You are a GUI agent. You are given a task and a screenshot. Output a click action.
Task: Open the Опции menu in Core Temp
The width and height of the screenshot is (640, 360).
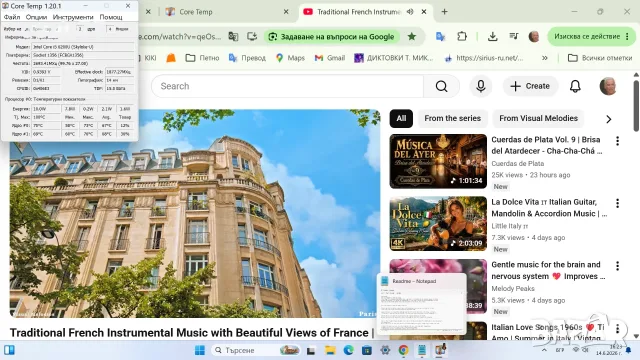click(x=36, y=17)
